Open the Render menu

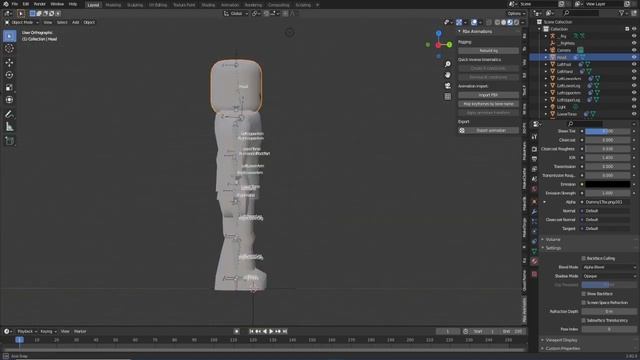(40, 4)
